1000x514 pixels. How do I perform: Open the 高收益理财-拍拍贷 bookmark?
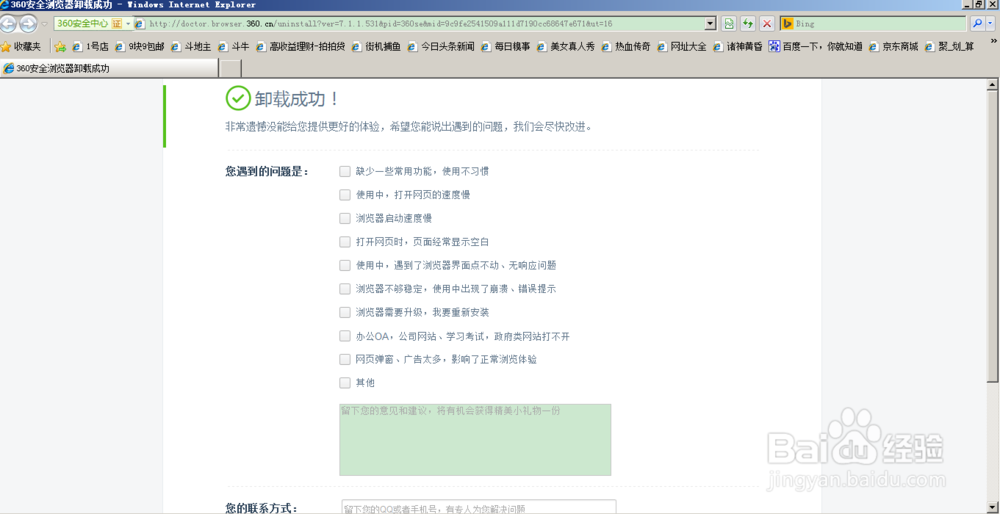click(301, 46)
